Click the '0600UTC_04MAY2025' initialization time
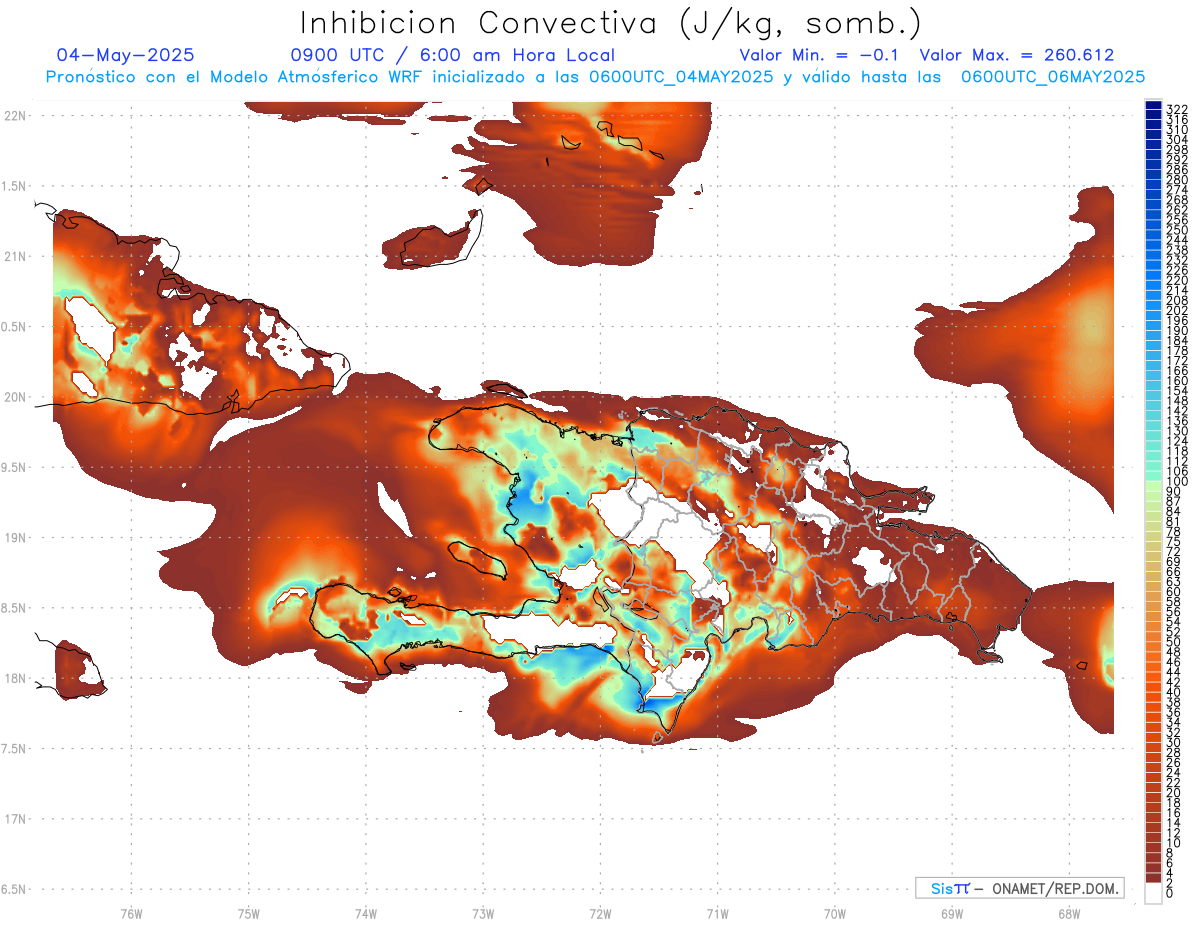Viewport: 1200px width, 927px height. click(x=681, y=76)
